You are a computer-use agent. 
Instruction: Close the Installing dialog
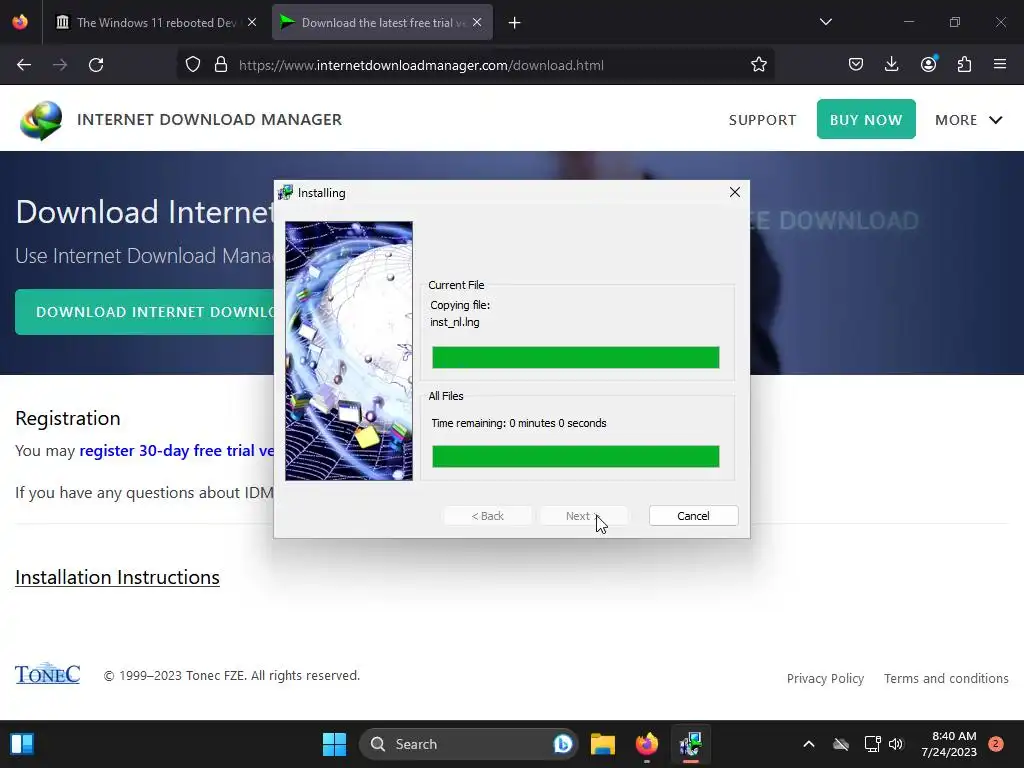point(735,192)
